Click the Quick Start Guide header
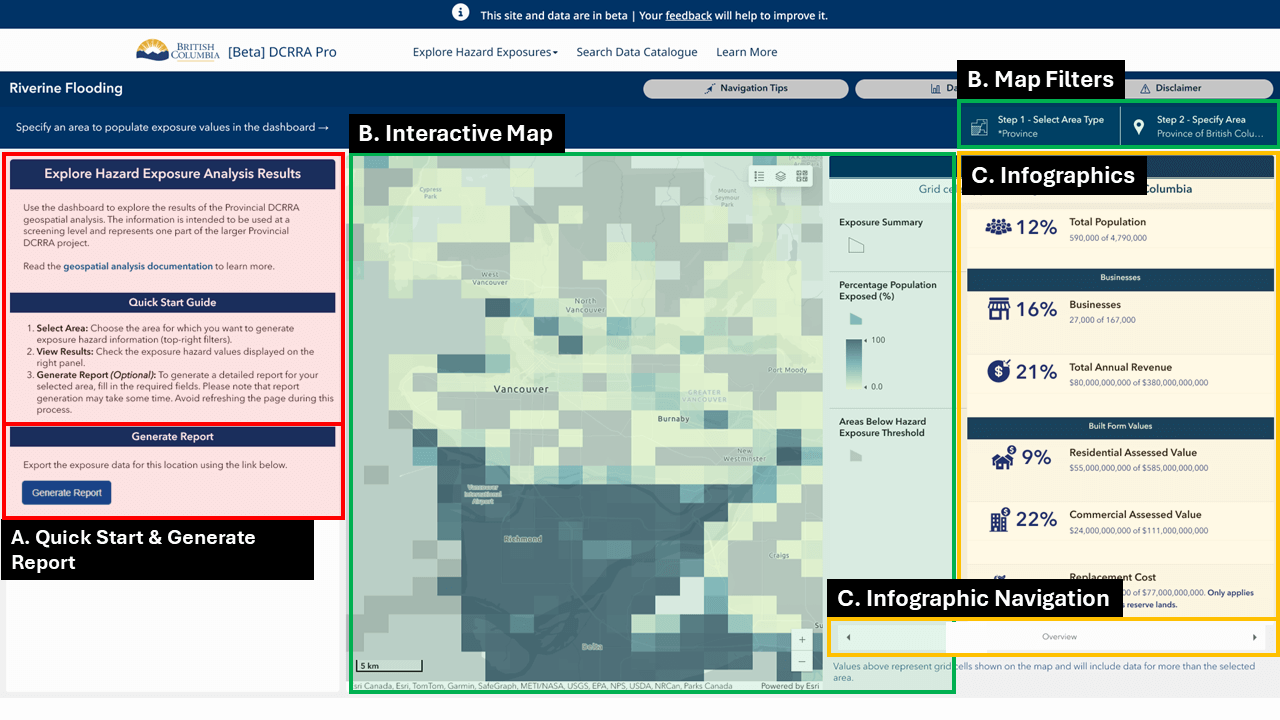 pyautogui.click(x=172, y=303)
